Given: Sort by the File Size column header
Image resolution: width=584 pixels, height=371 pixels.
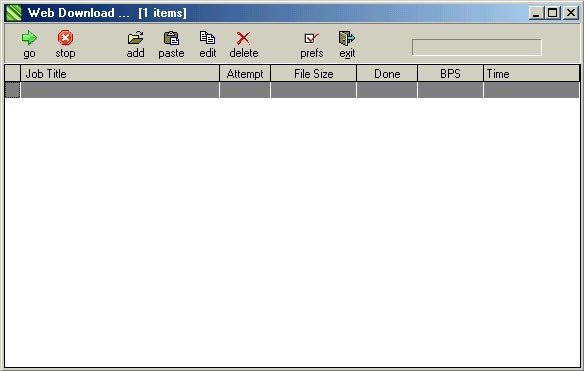Looking at the screenshot, I should (x=313, y=74).
